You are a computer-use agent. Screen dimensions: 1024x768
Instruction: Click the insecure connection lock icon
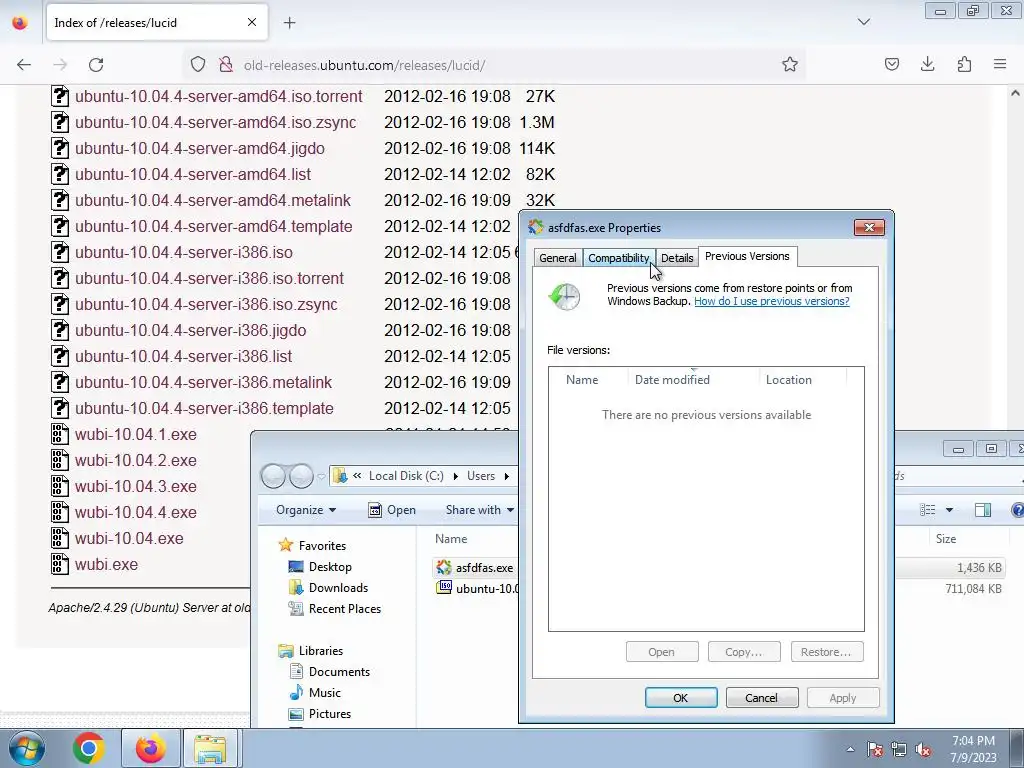coord(226,65)
